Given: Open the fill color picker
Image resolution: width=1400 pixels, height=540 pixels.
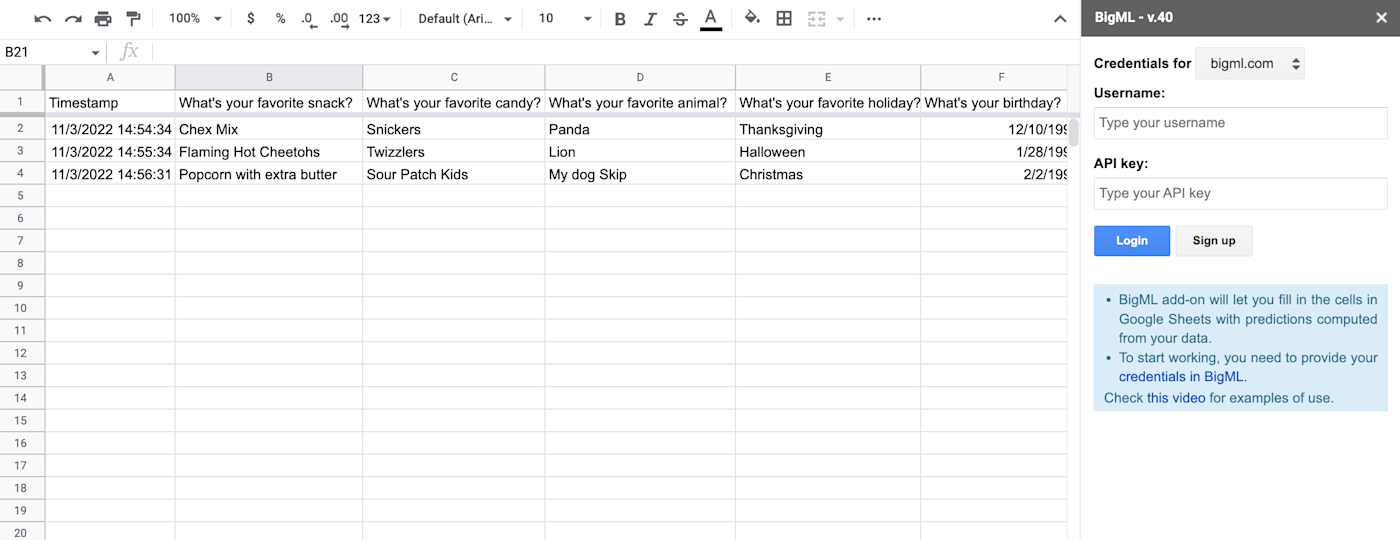Looking at the screenshot, I should [x=753, y=19].
